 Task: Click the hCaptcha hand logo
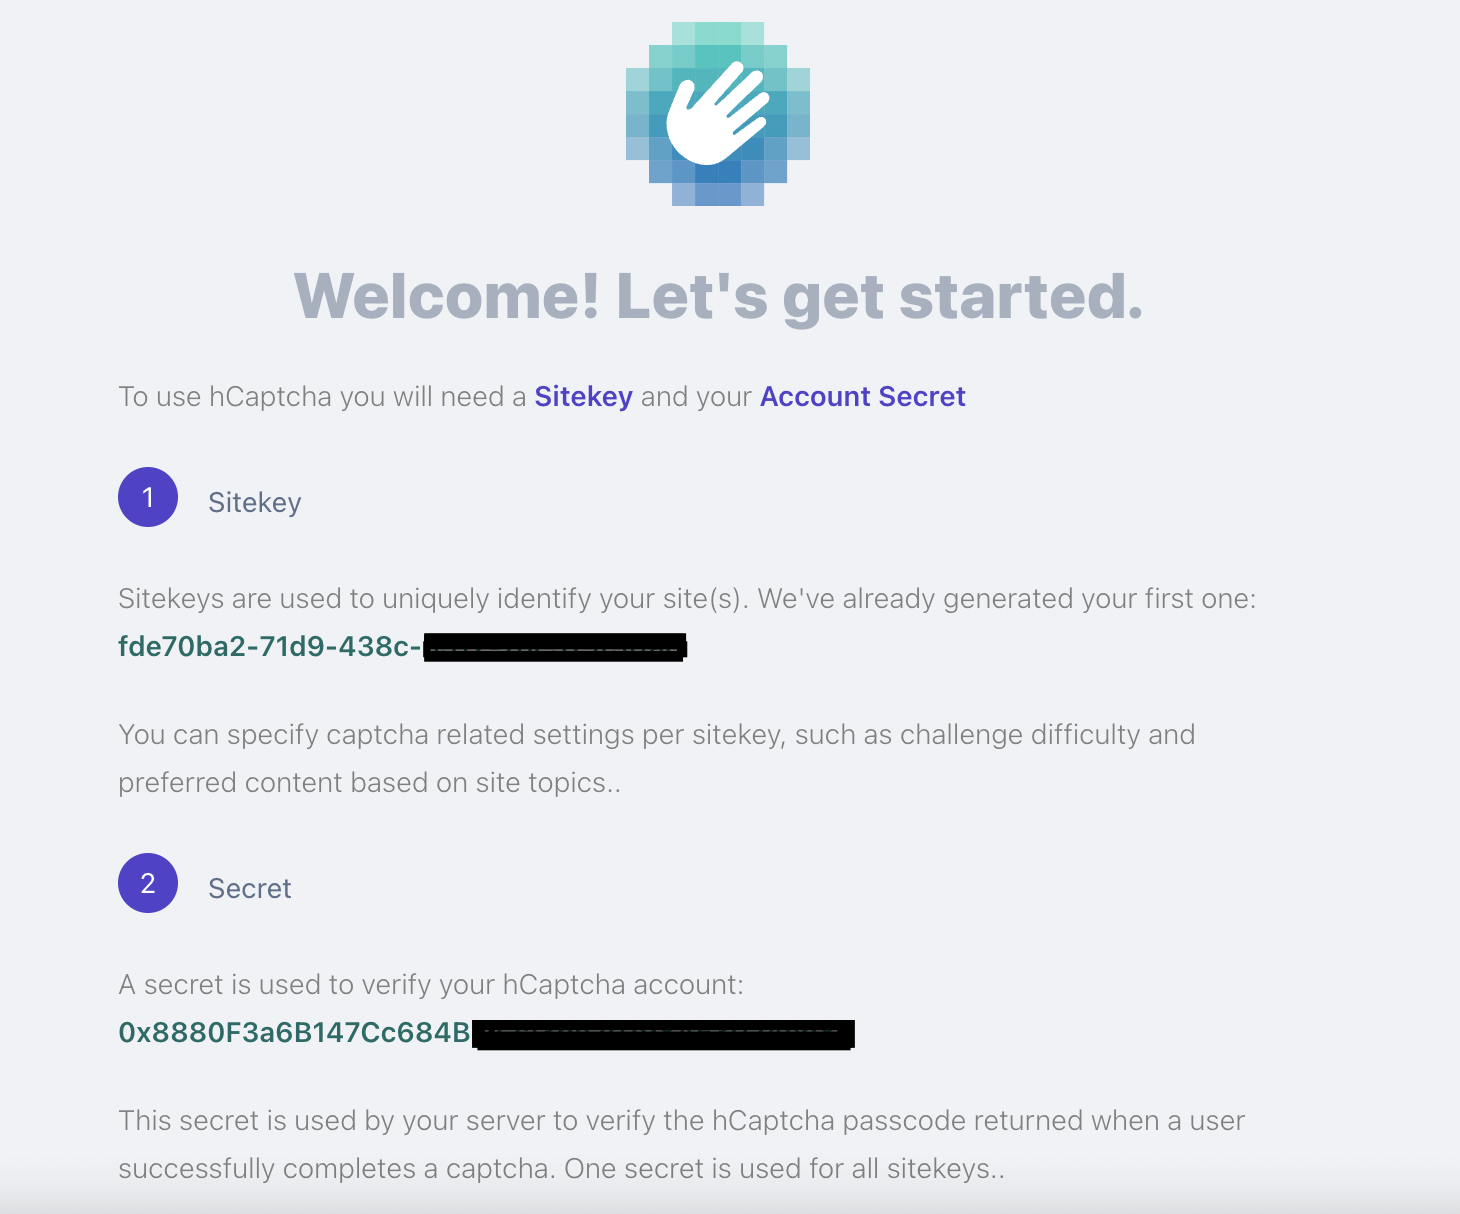tap(717, 114)
